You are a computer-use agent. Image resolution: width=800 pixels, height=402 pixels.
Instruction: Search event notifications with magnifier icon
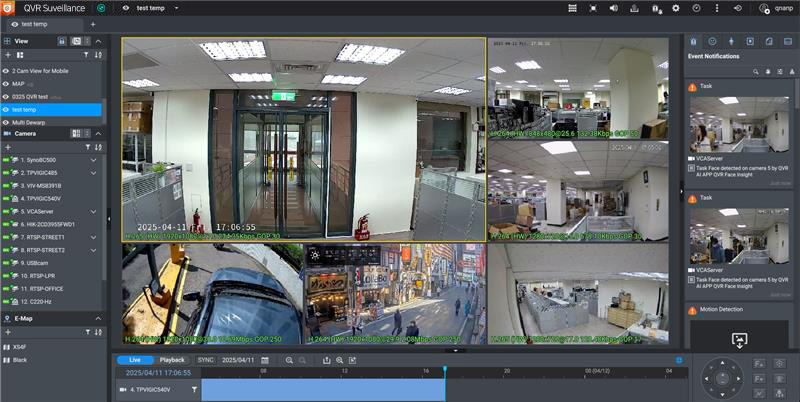click(756, 72)
